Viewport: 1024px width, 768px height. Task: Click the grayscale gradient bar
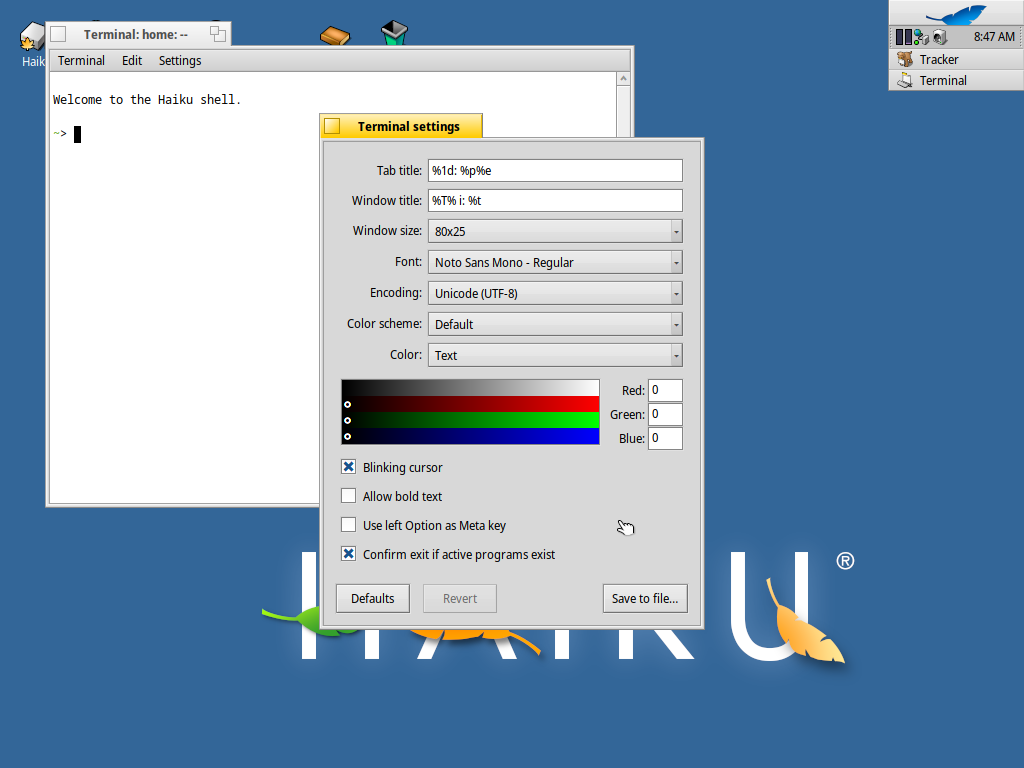pos(470,388)
